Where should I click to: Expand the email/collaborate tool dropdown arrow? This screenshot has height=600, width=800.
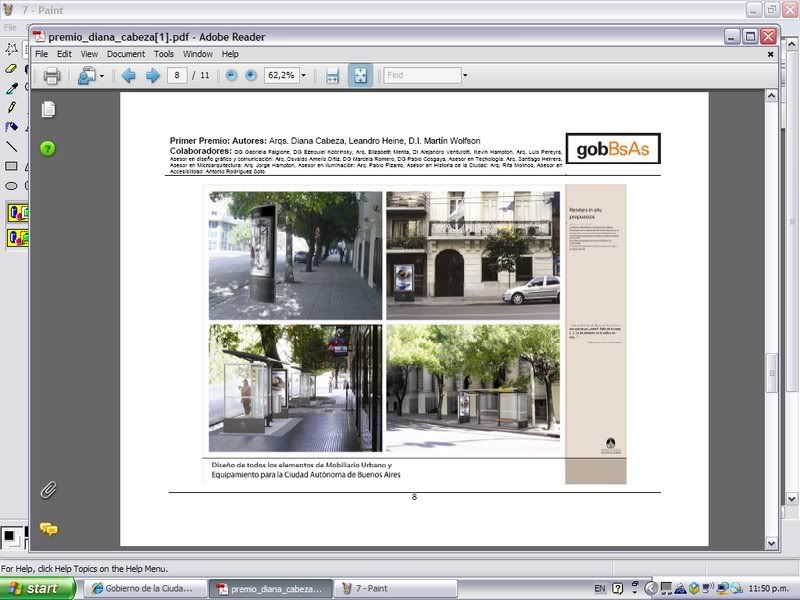pos(101,75)
